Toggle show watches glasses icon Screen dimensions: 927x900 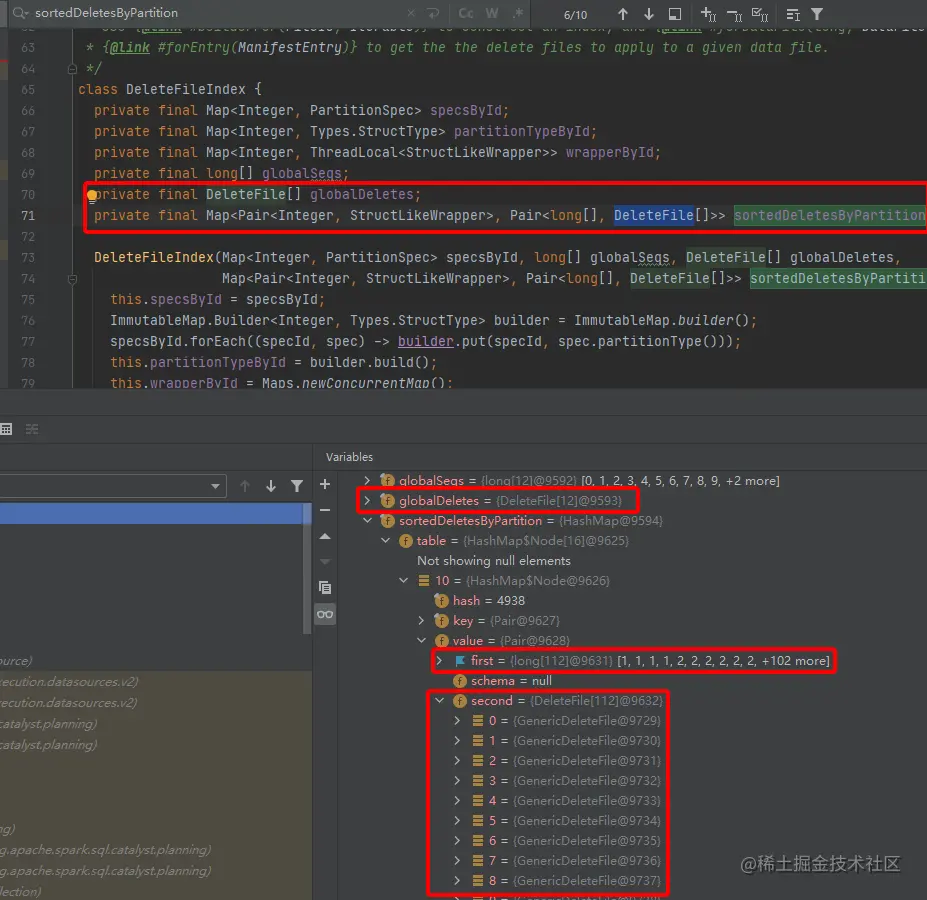tap(325, 614)
